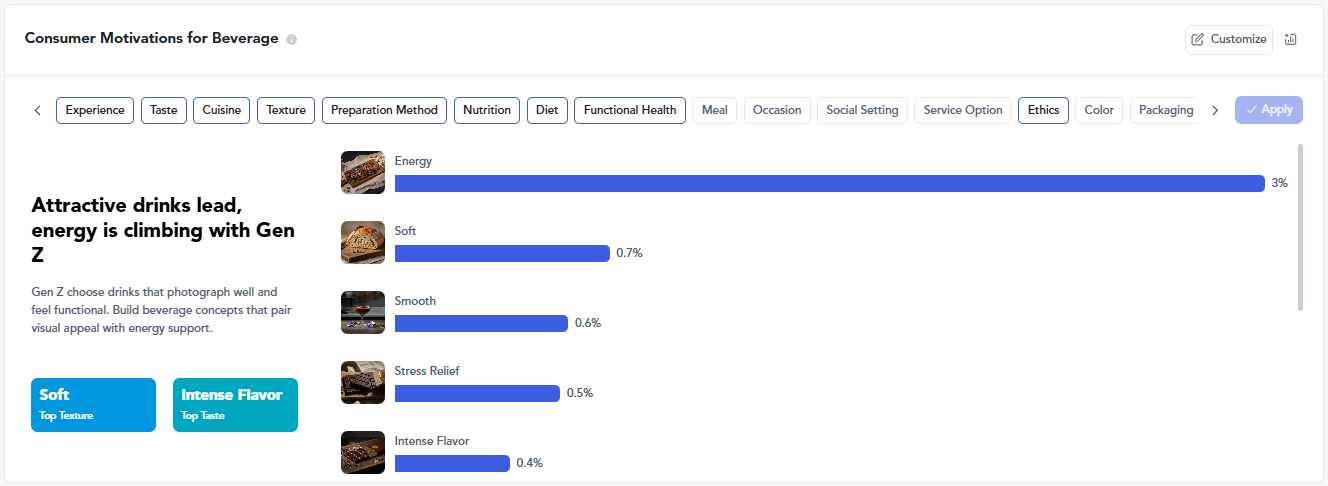Turn on the Packaging filter chip
1328x486 pixels.
tap(1165, 110)
